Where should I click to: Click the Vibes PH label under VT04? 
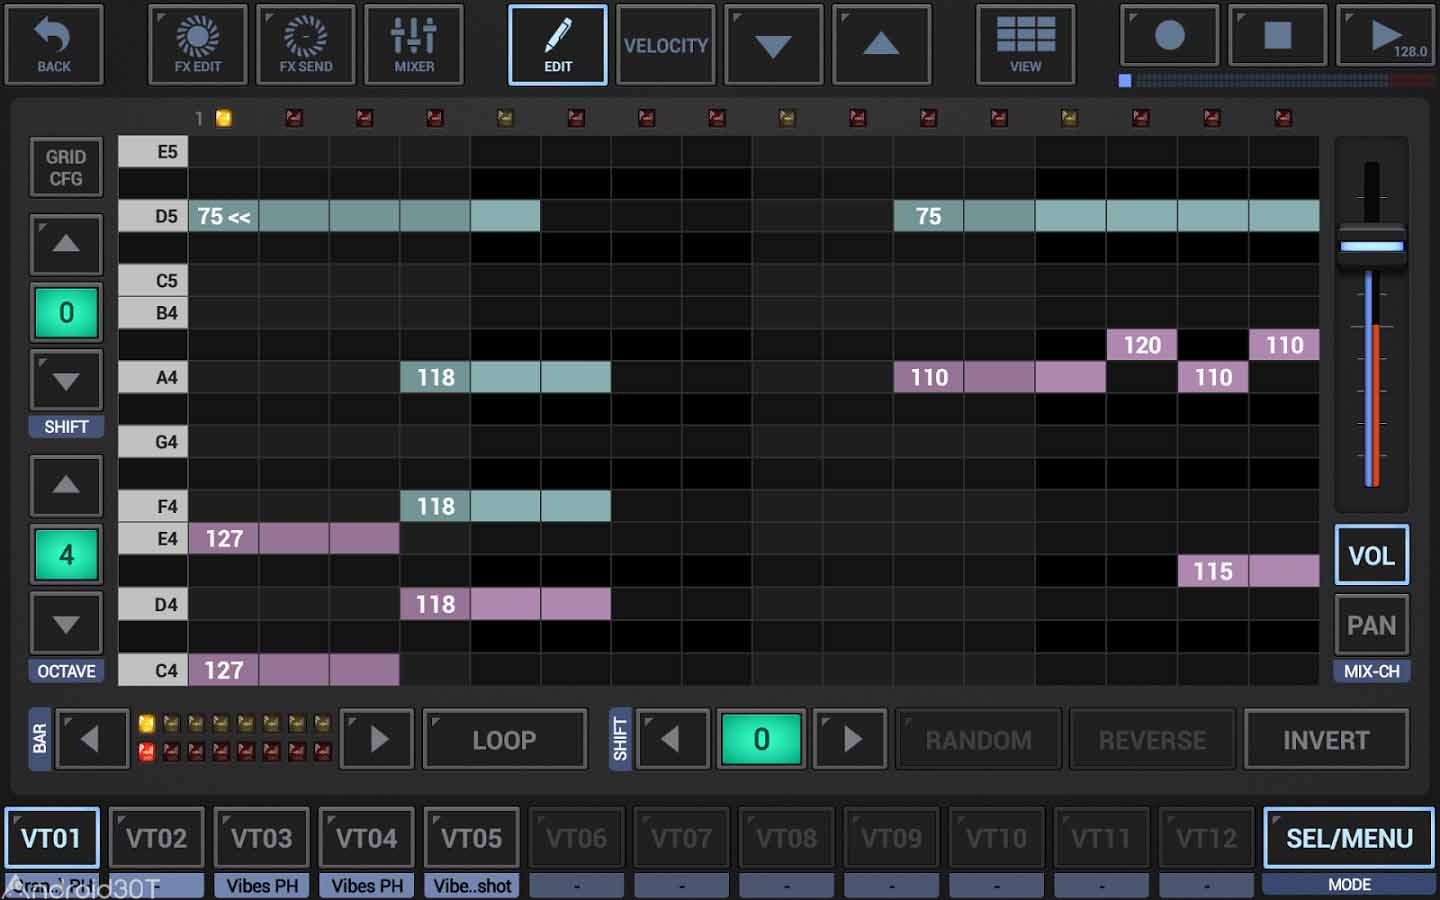(367, 885)
